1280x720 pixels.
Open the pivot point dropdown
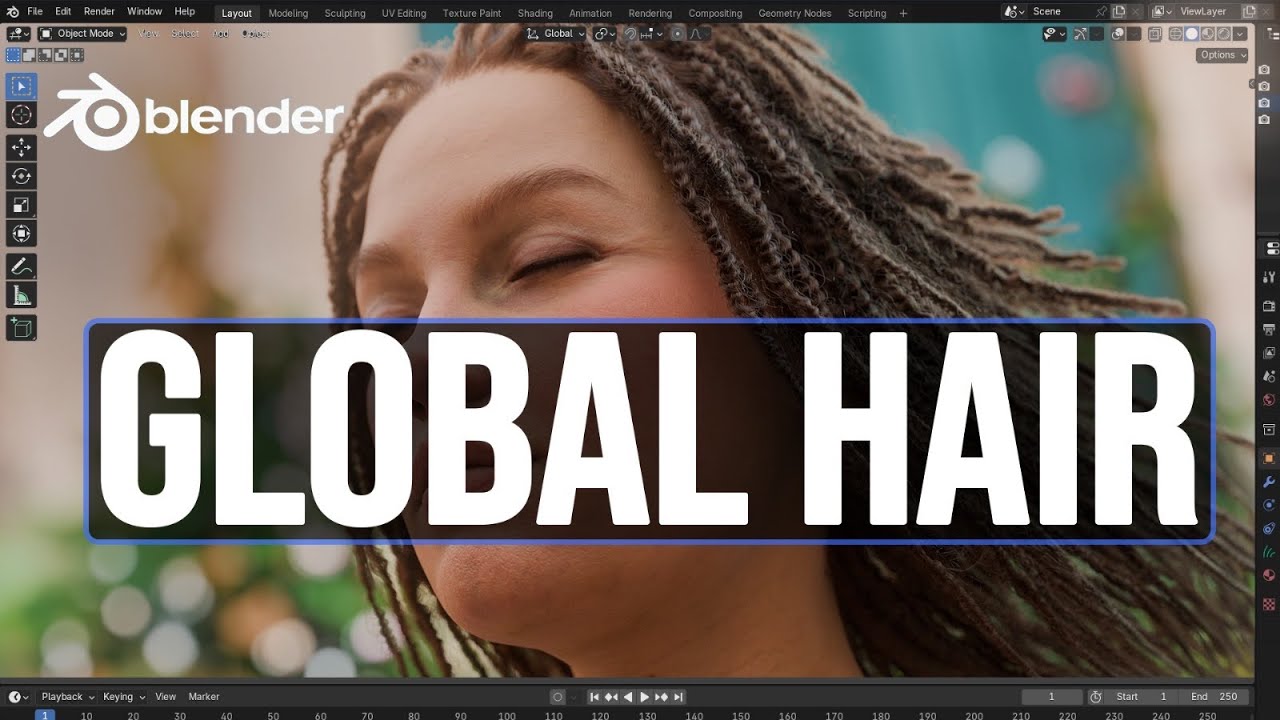[604, 34]
